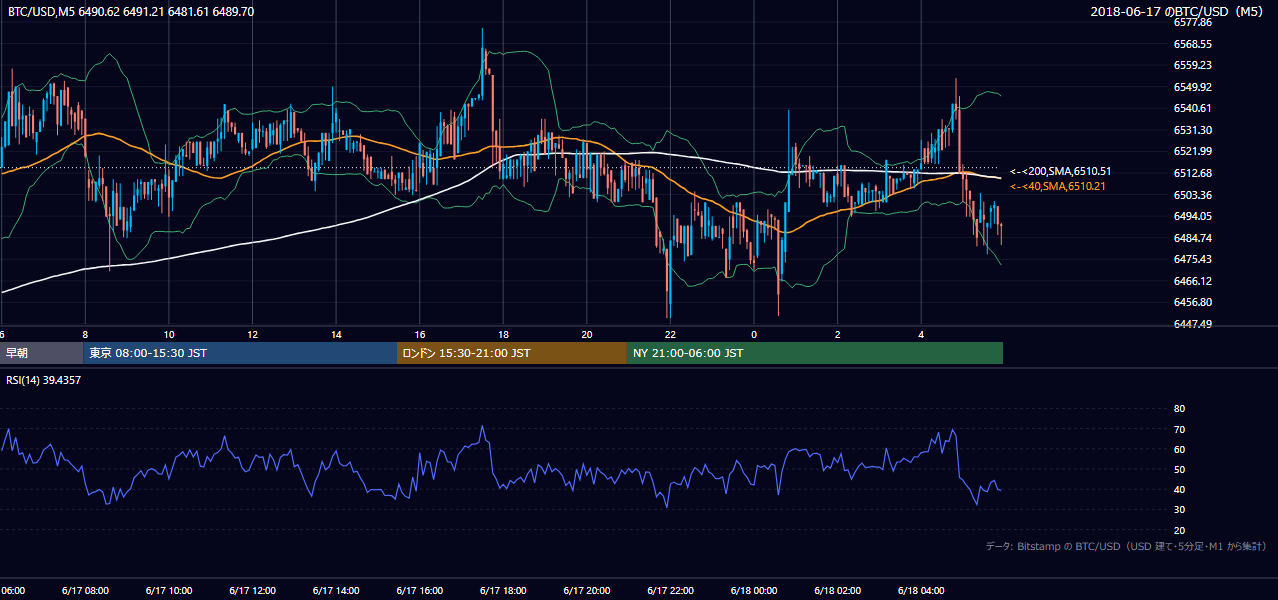Click price axis label 6494.05
Viewport: 1278px width, 600px height.
[x=1193, y=216]
